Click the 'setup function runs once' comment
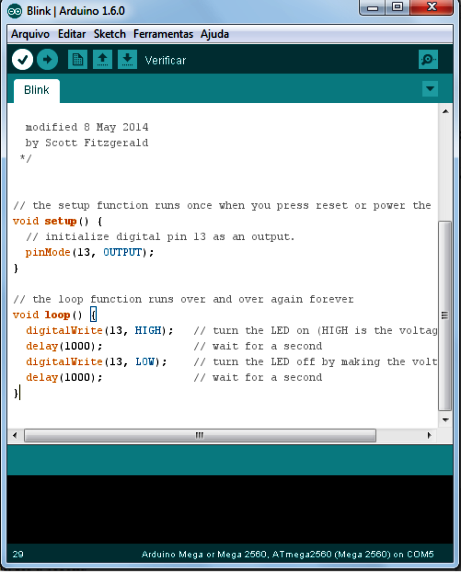The height and width of the screenshot is (573, 461). [x=222, y=206]
